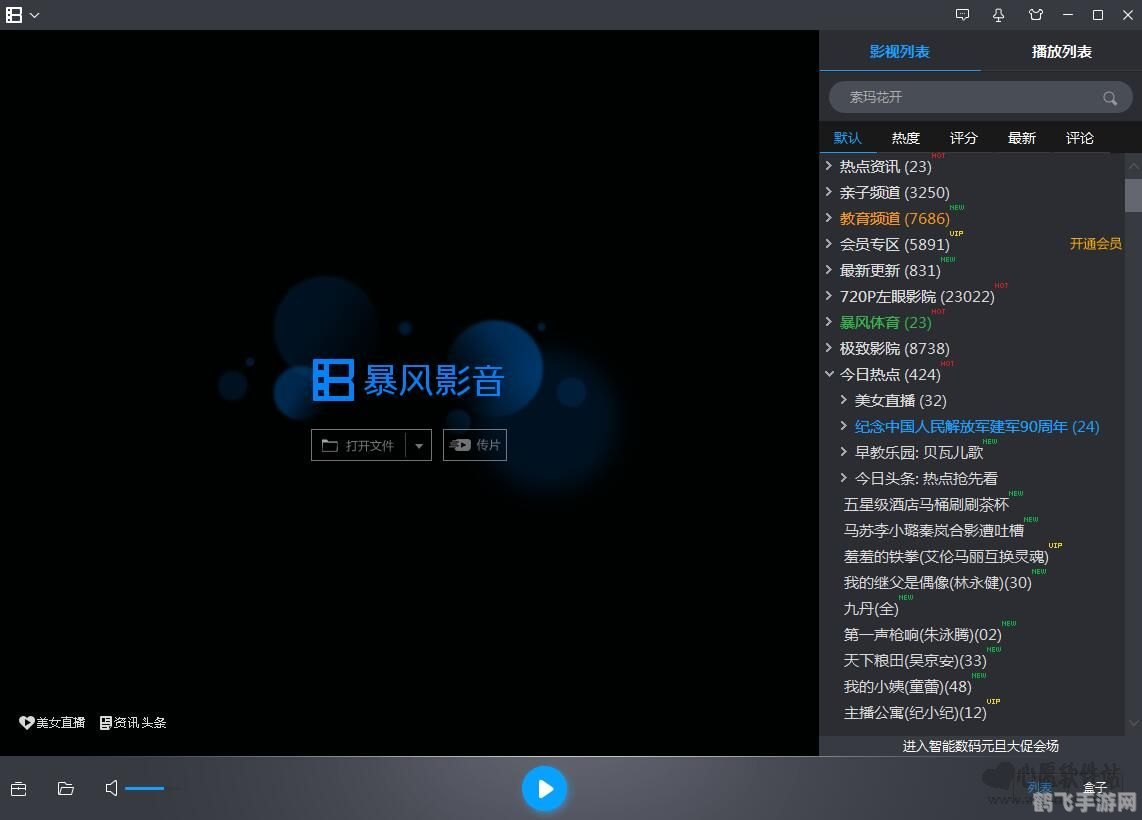
Task: Open the feedback message icon in title bar
Action: (961, 15)
